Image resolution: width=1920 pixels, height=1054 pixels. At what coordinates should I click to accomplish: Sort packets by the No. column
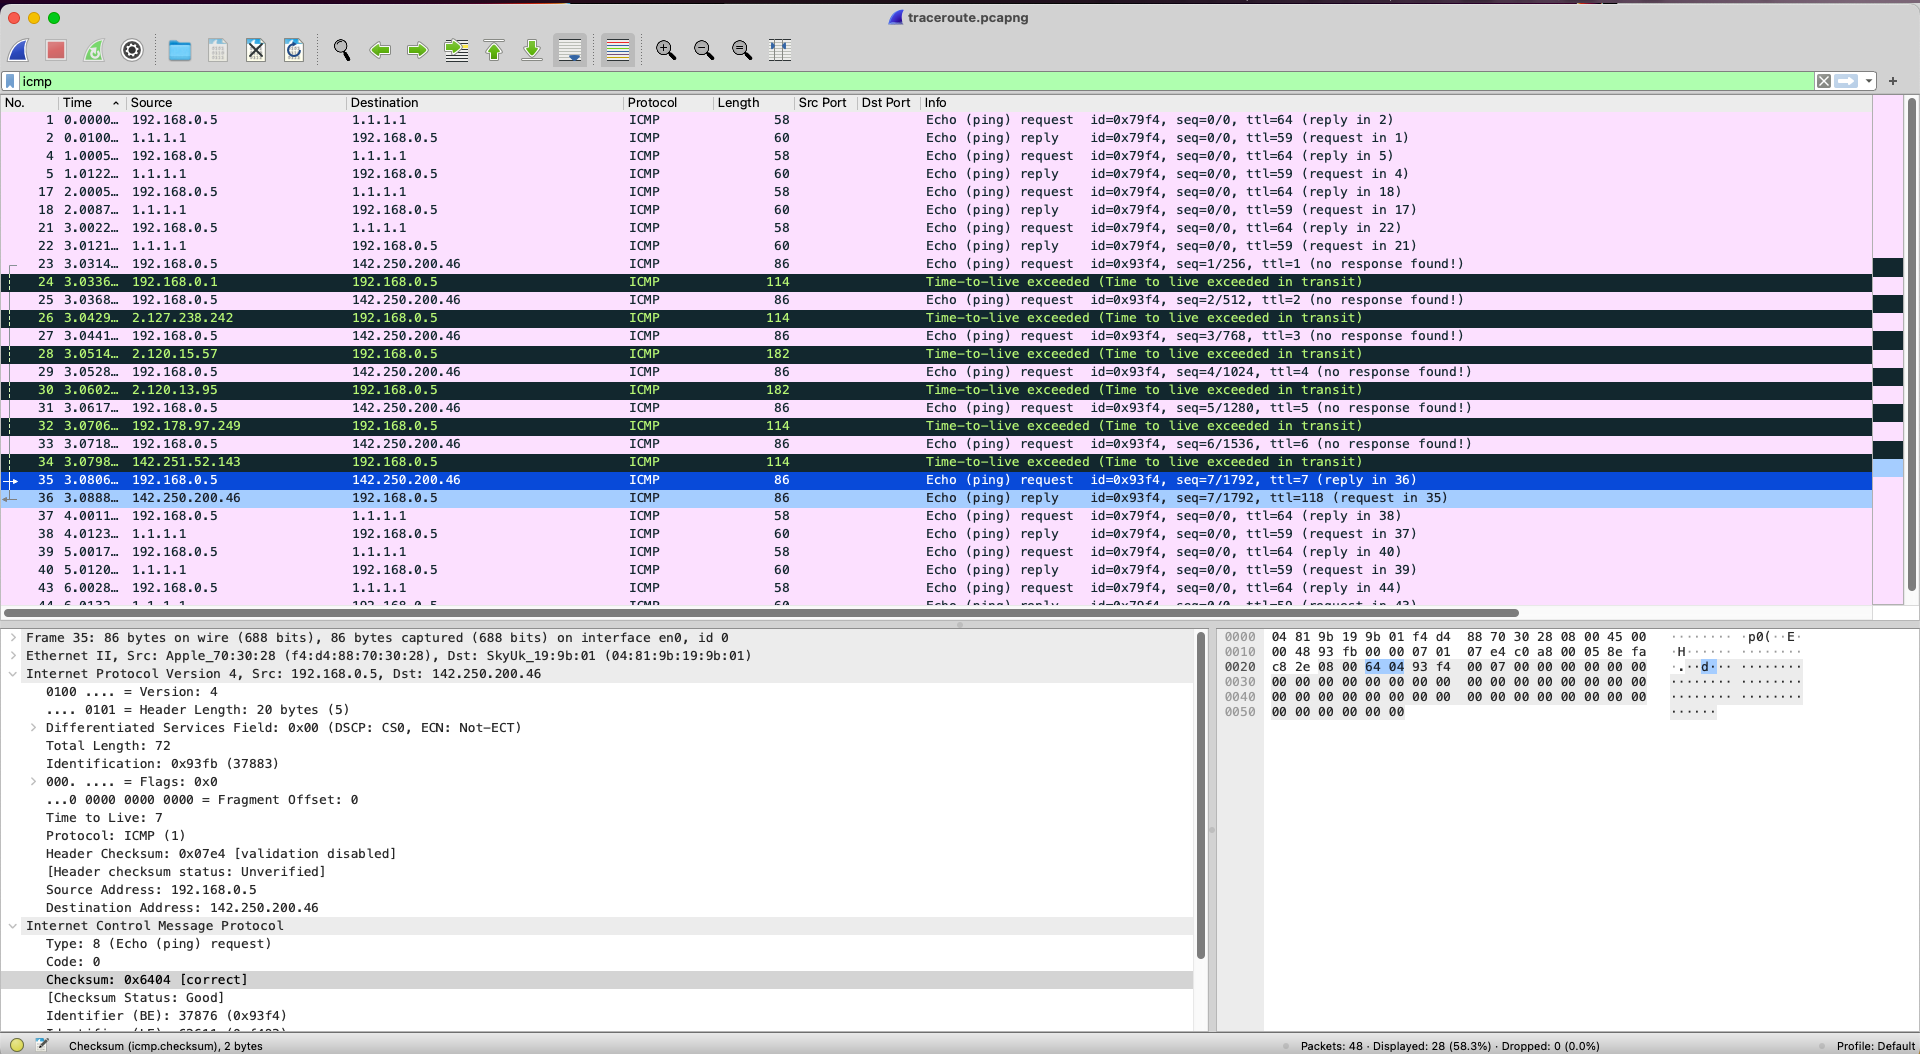[29, 102]
